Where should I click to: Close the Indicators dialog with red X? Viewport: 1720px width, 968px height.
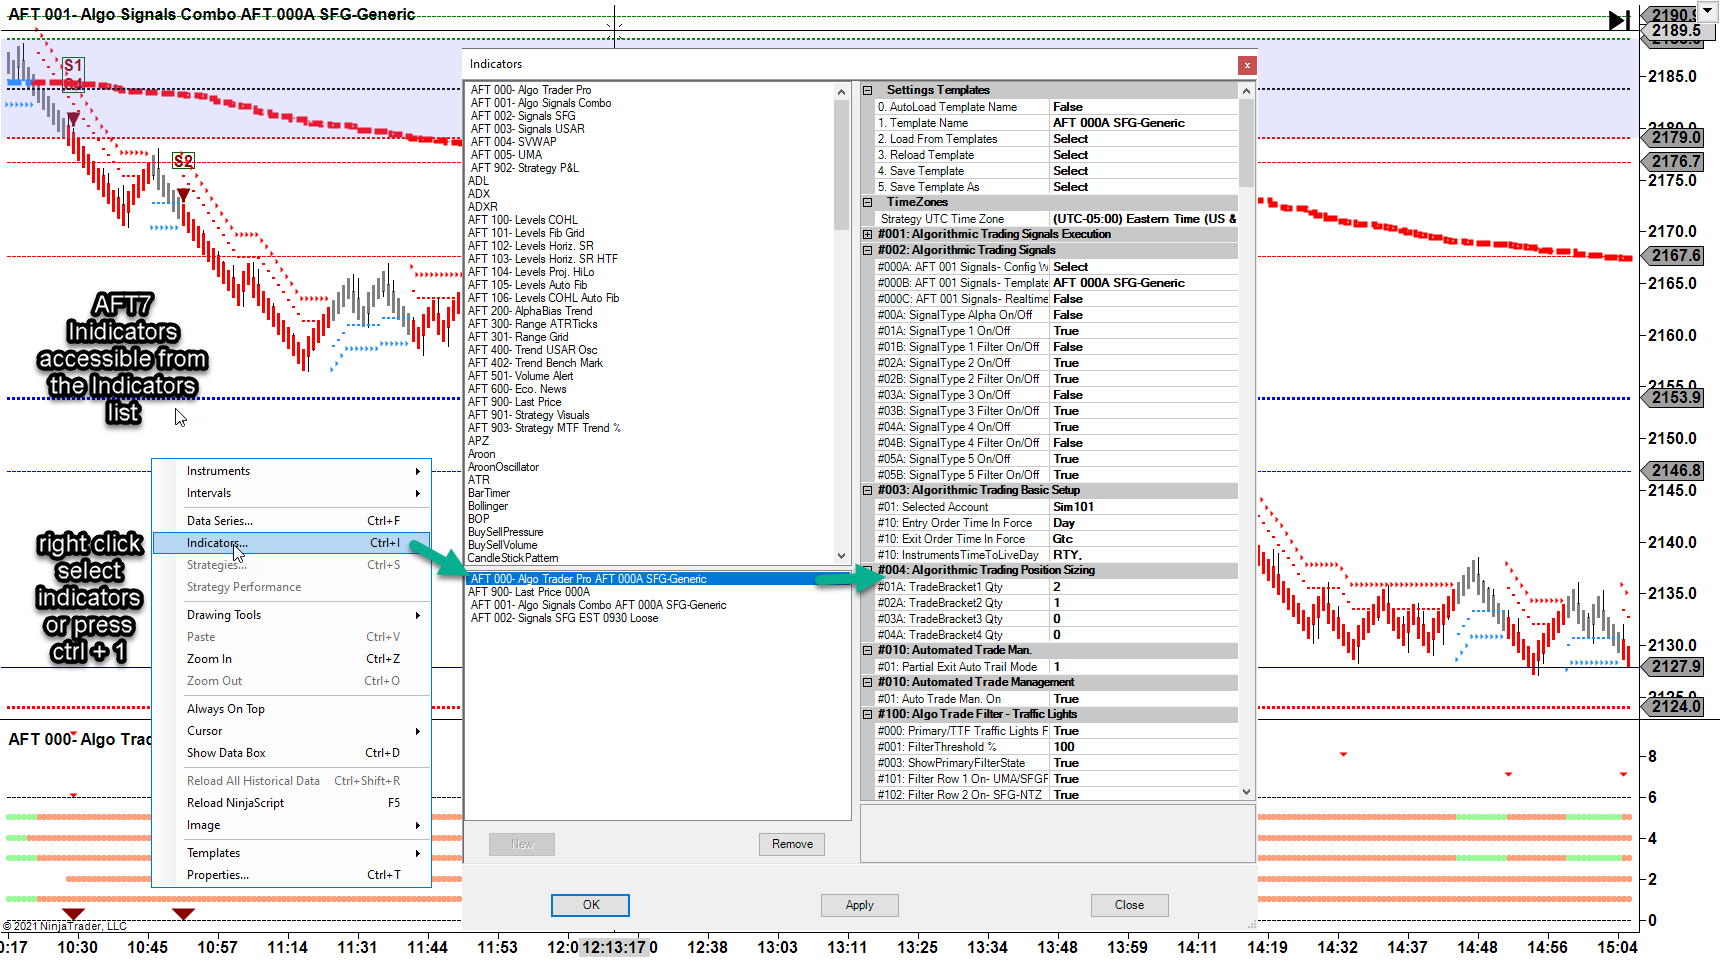[x=1246, y=65]
